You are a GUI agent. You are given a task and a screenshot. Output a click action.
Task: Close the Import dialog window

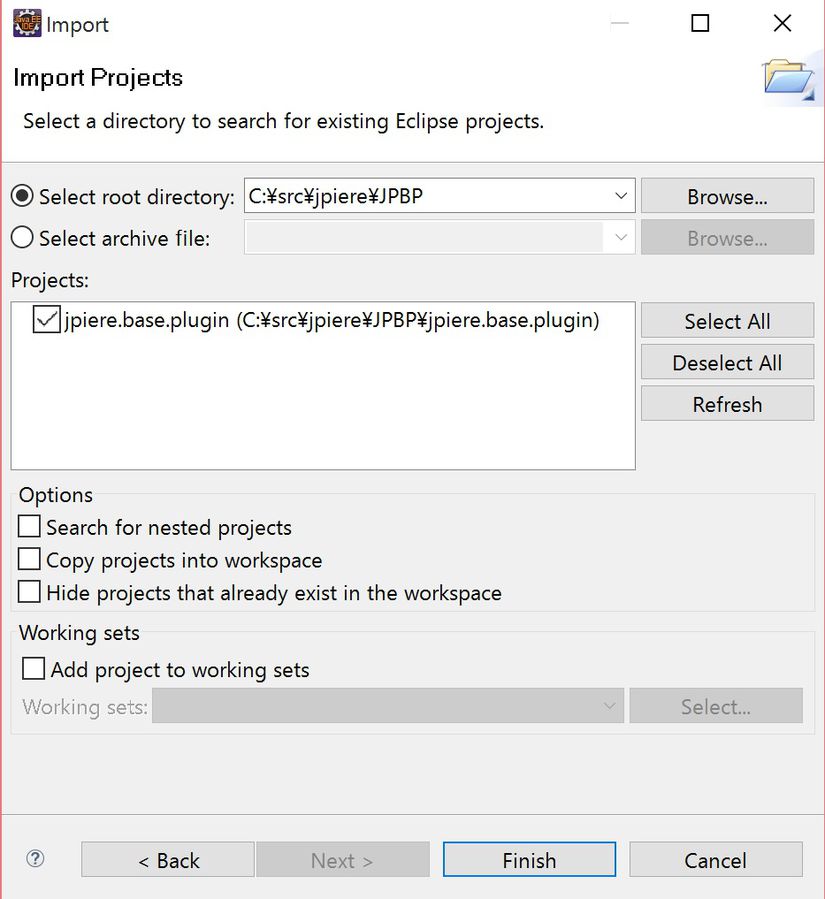tap(782, 24)
